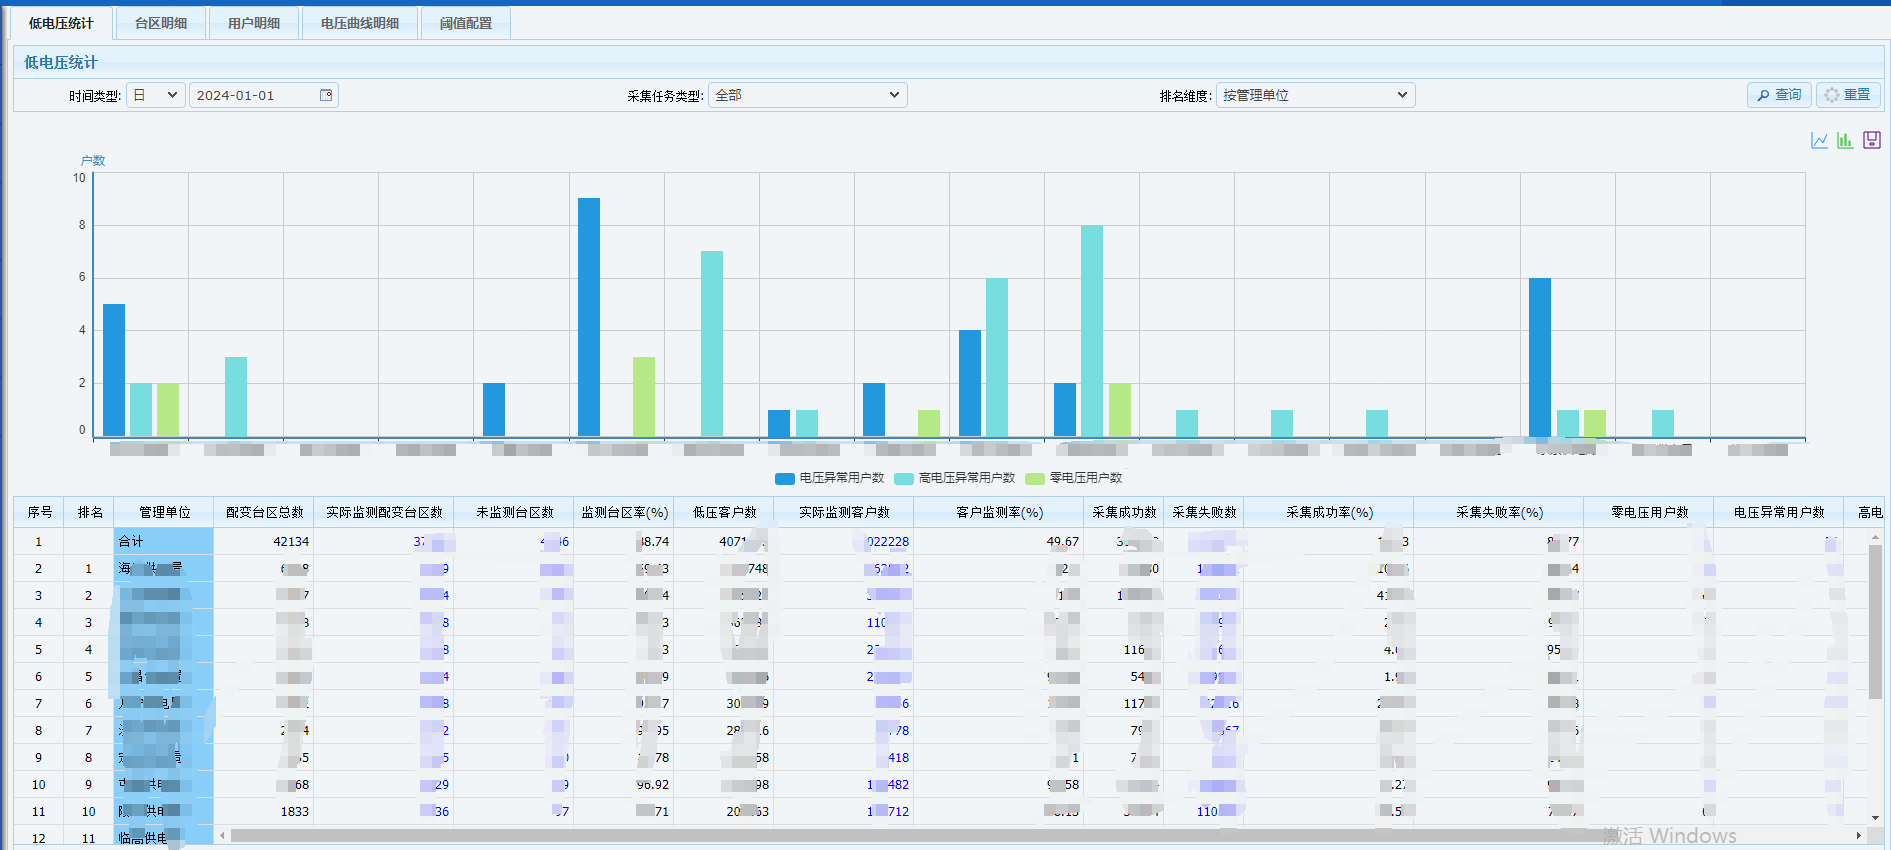Select the 合计 total row cell
This screenshot has height=850, width=1891.
pyautogui.click(x=164, y=541)
